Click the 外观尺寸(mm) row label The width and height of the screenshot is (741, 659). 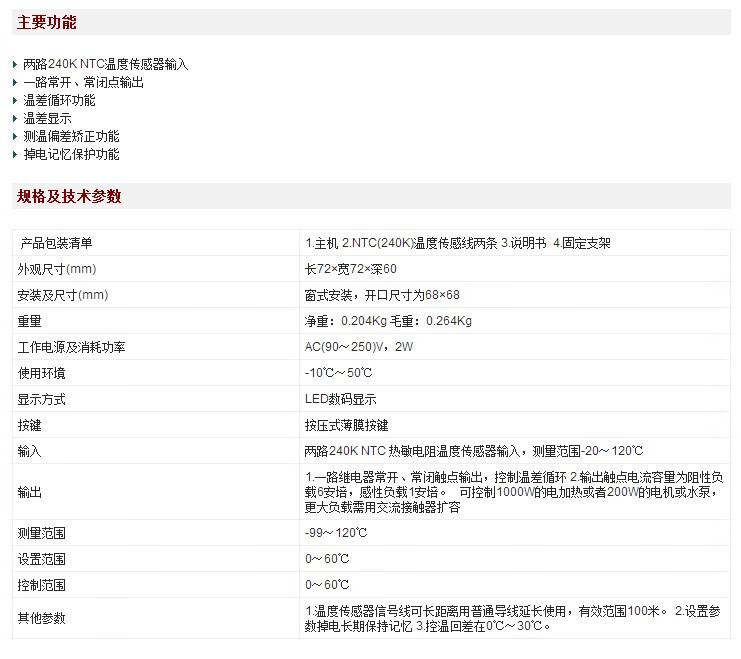[56, 269]
